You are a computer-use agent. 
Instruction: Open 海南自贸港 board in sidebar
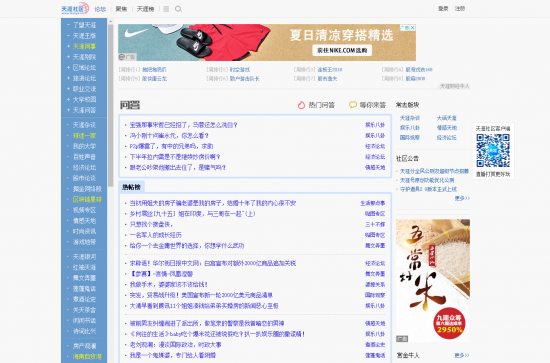(87, 356)
